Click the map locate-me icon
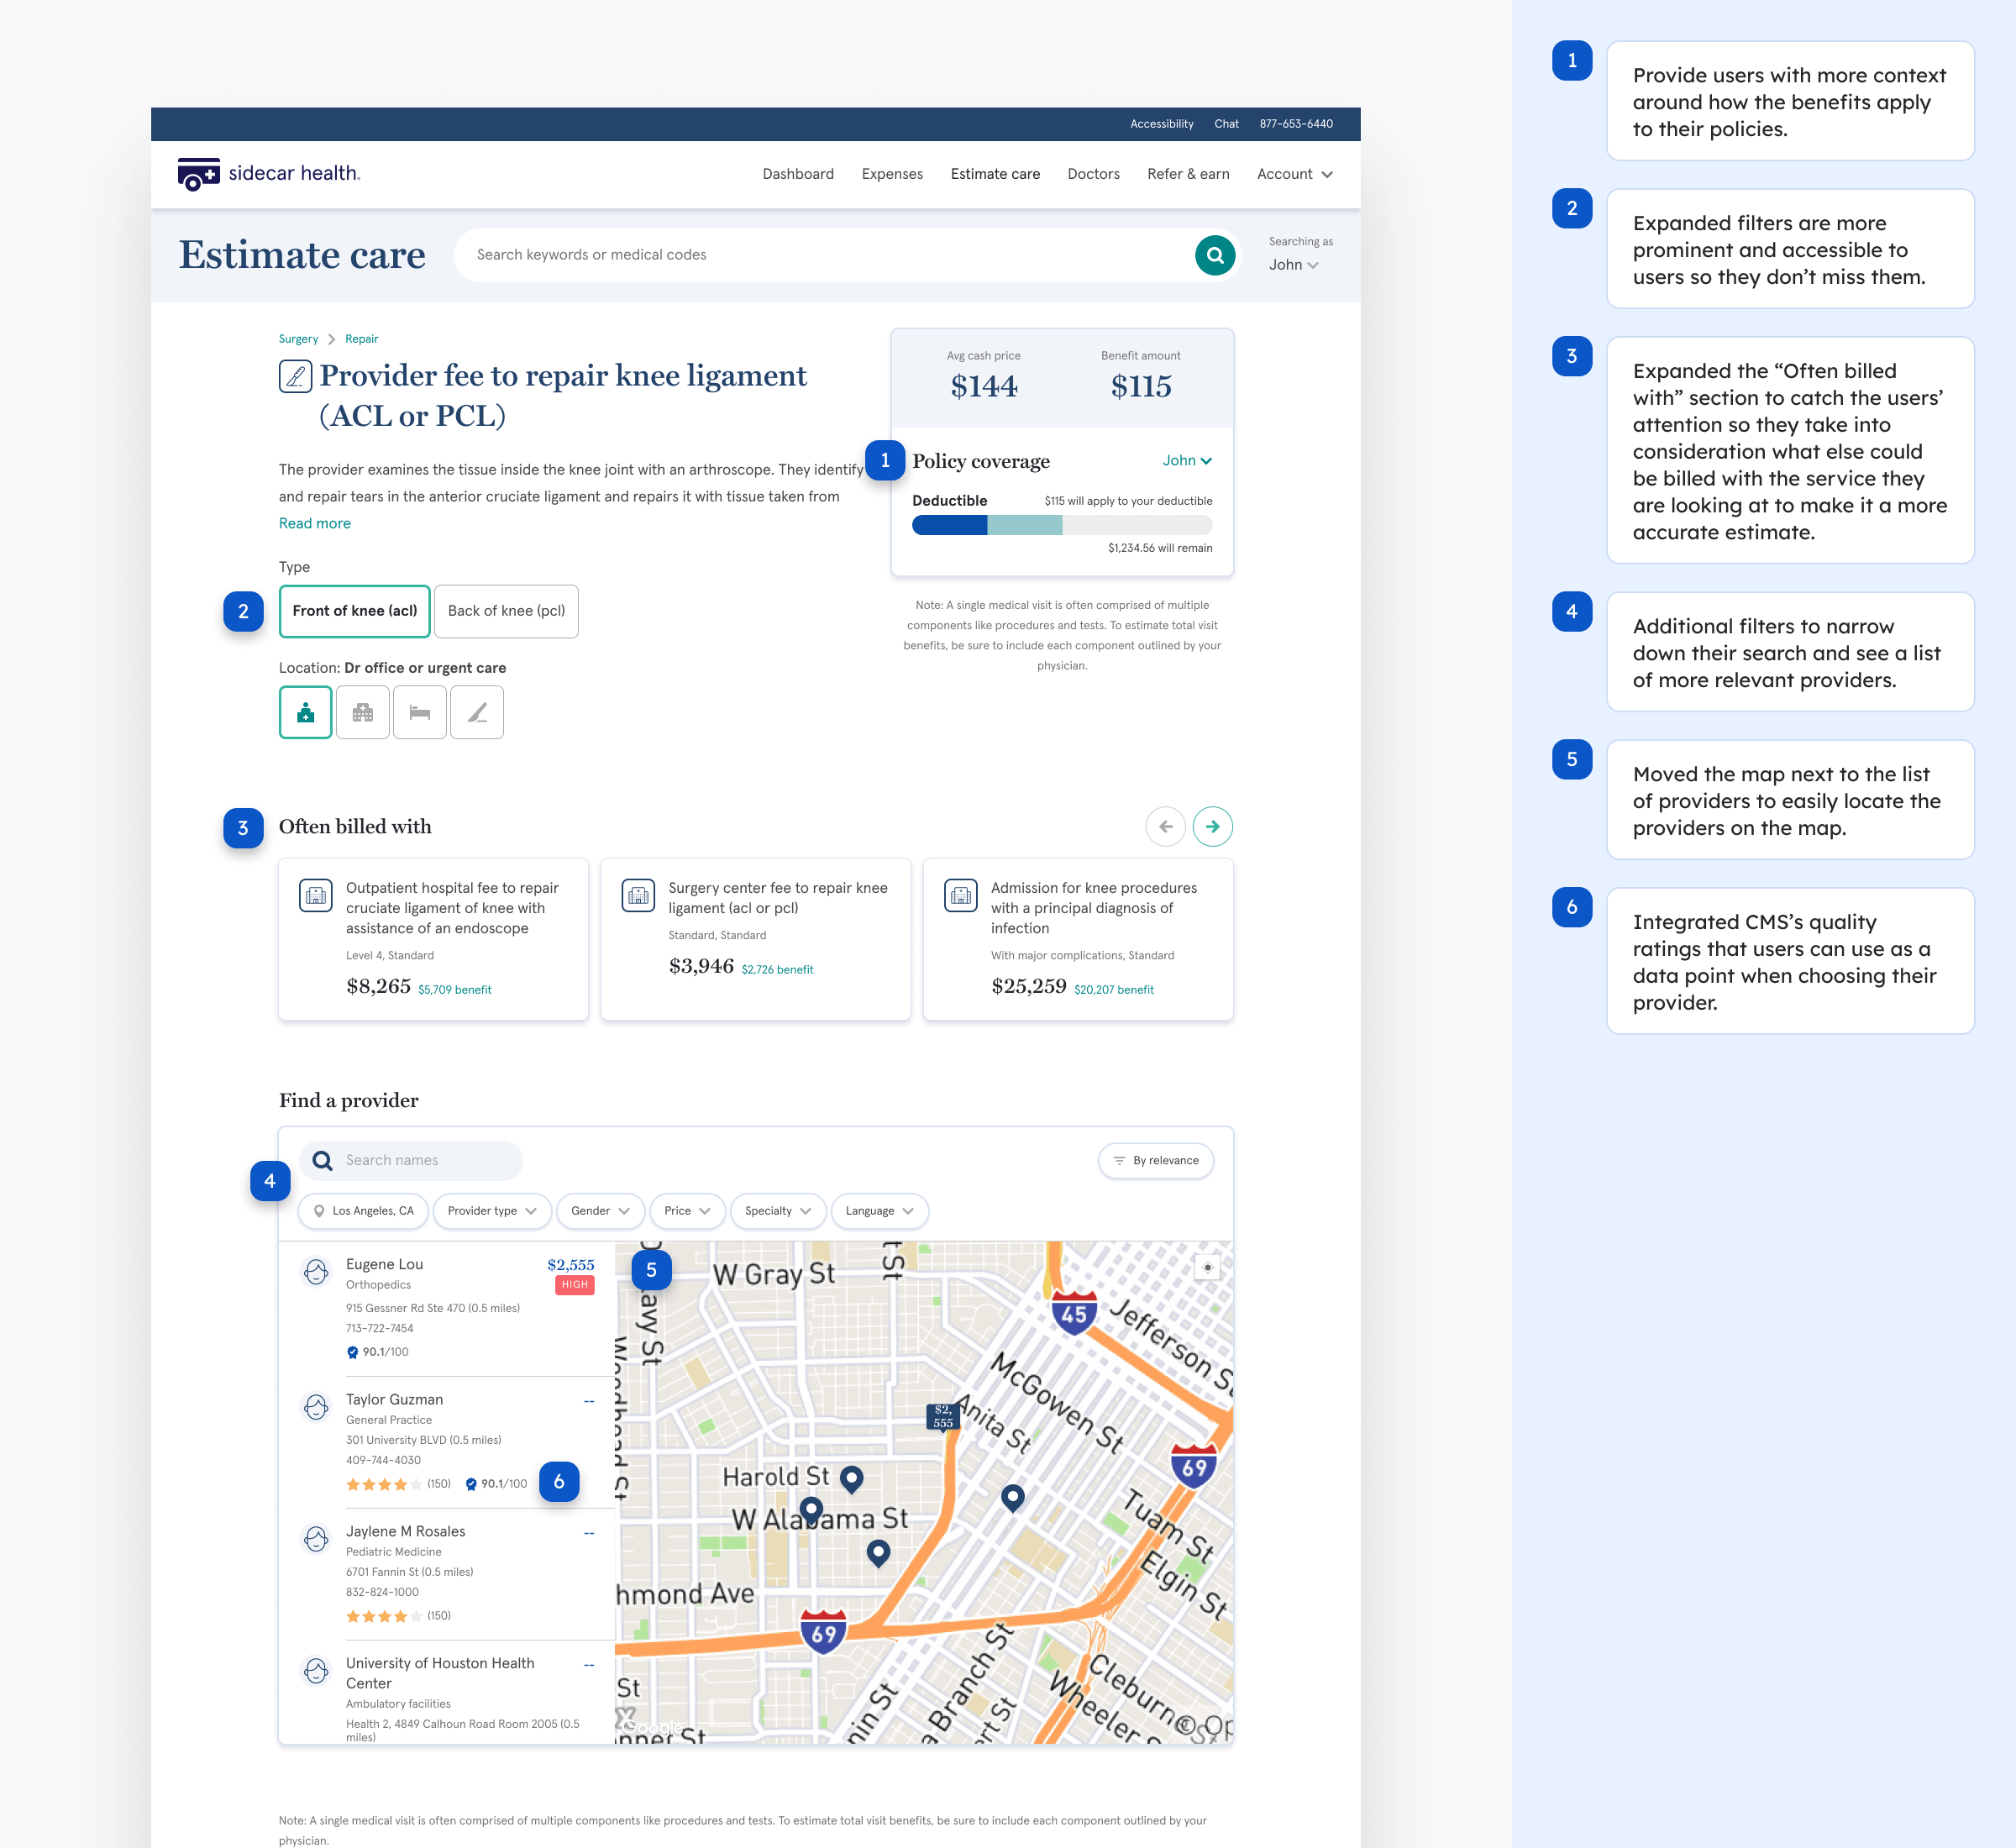This screenshot has width=2016, height=1848. pyautogui.click(x=1207, y=1267)
